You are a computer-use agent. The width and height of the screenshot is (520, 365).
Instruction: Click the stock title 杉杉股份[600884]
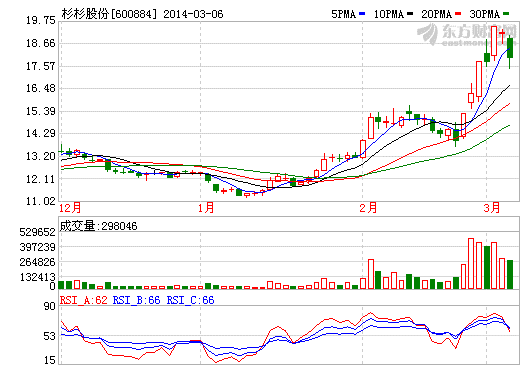[x=109, y=14]
